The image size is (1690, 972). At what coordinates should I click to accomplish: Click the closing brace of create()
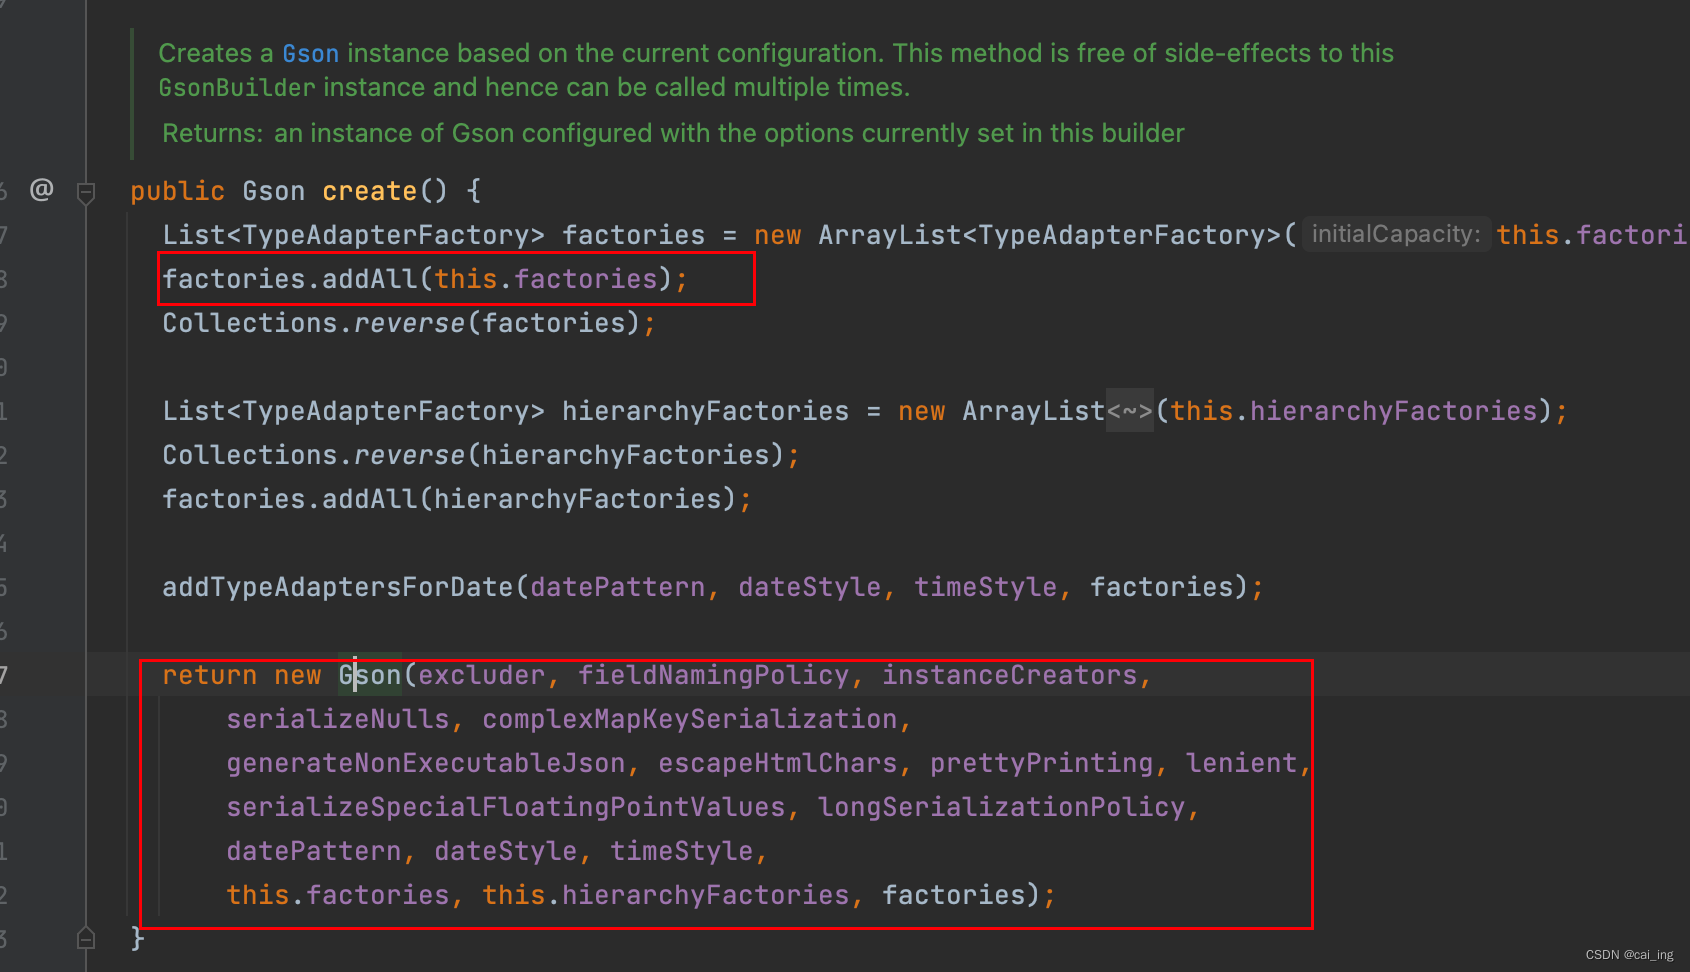pos(138,938)
